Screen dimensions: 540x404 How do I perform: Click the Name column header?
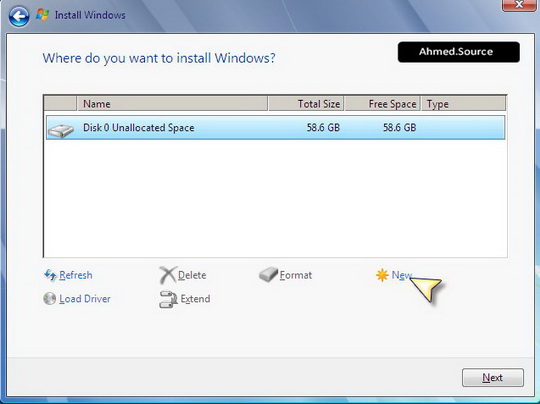tap(172, 104)
